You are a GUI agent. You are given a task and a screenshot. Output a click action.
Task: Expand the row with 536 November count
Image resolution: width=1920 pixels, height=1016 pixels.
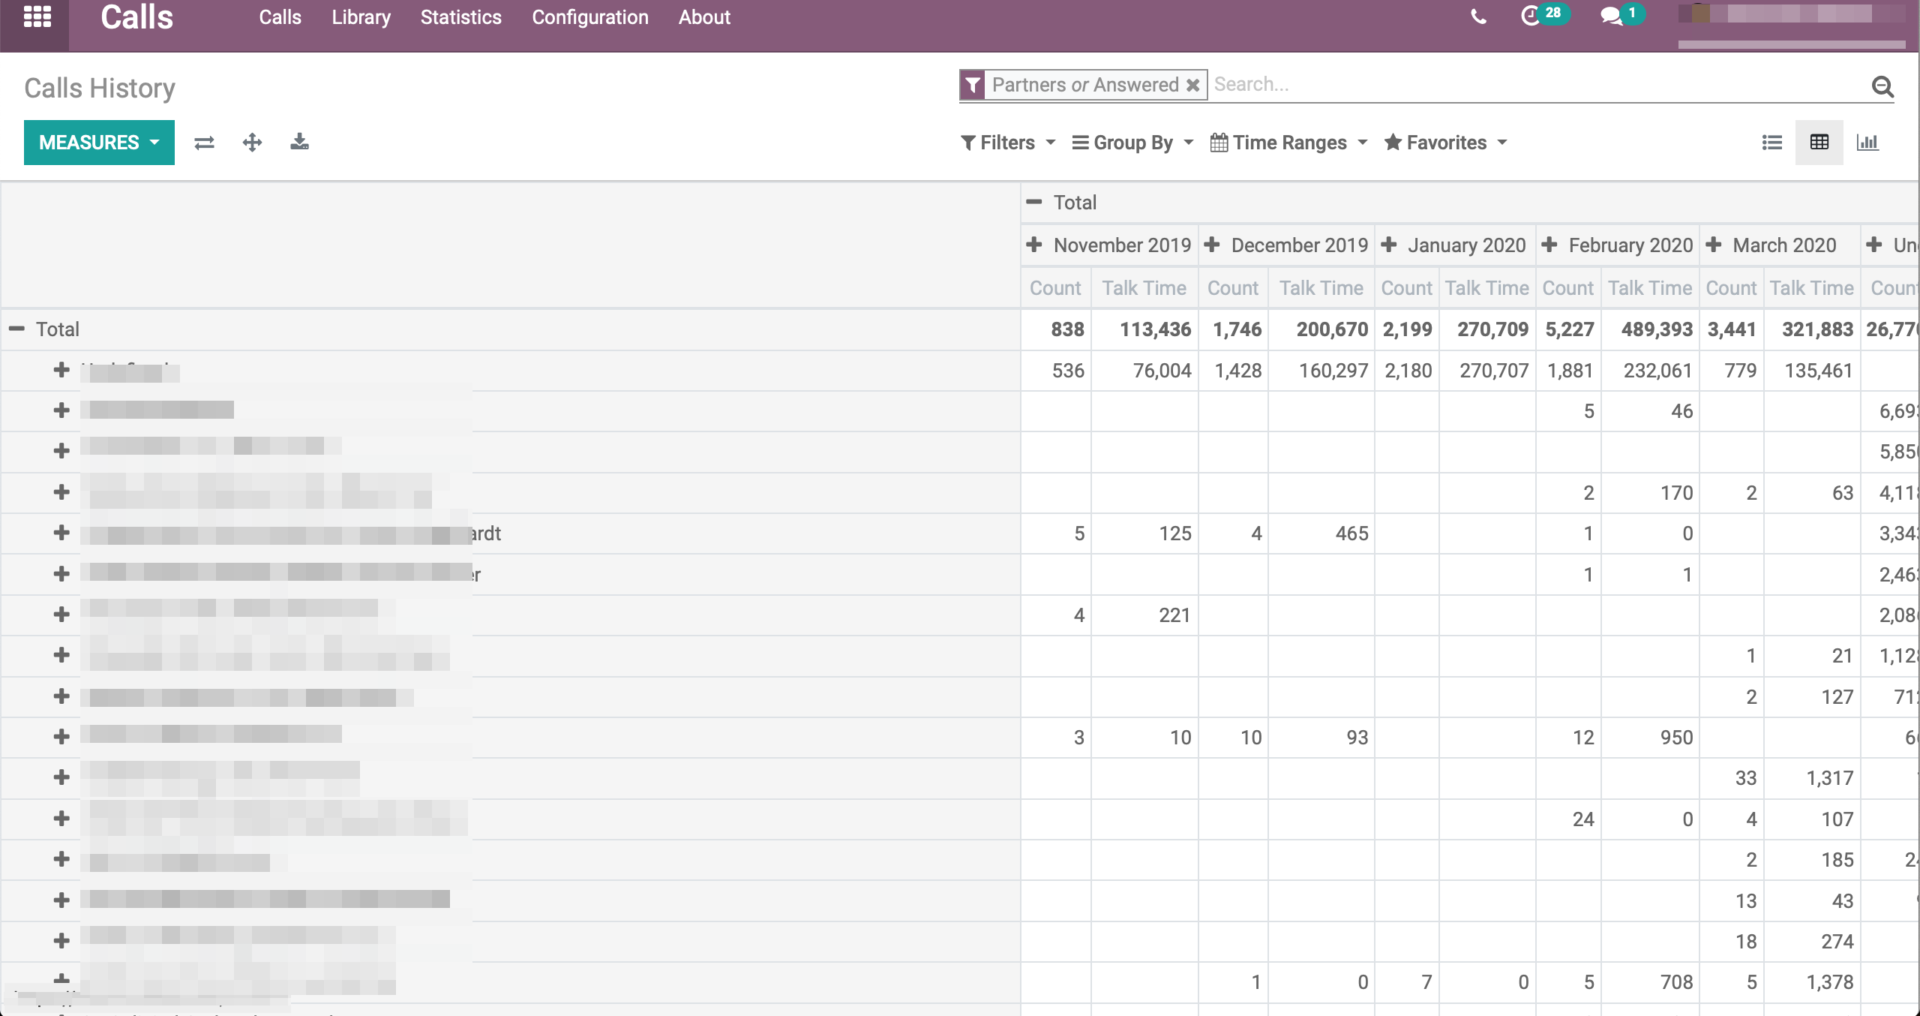coord(61,370)
